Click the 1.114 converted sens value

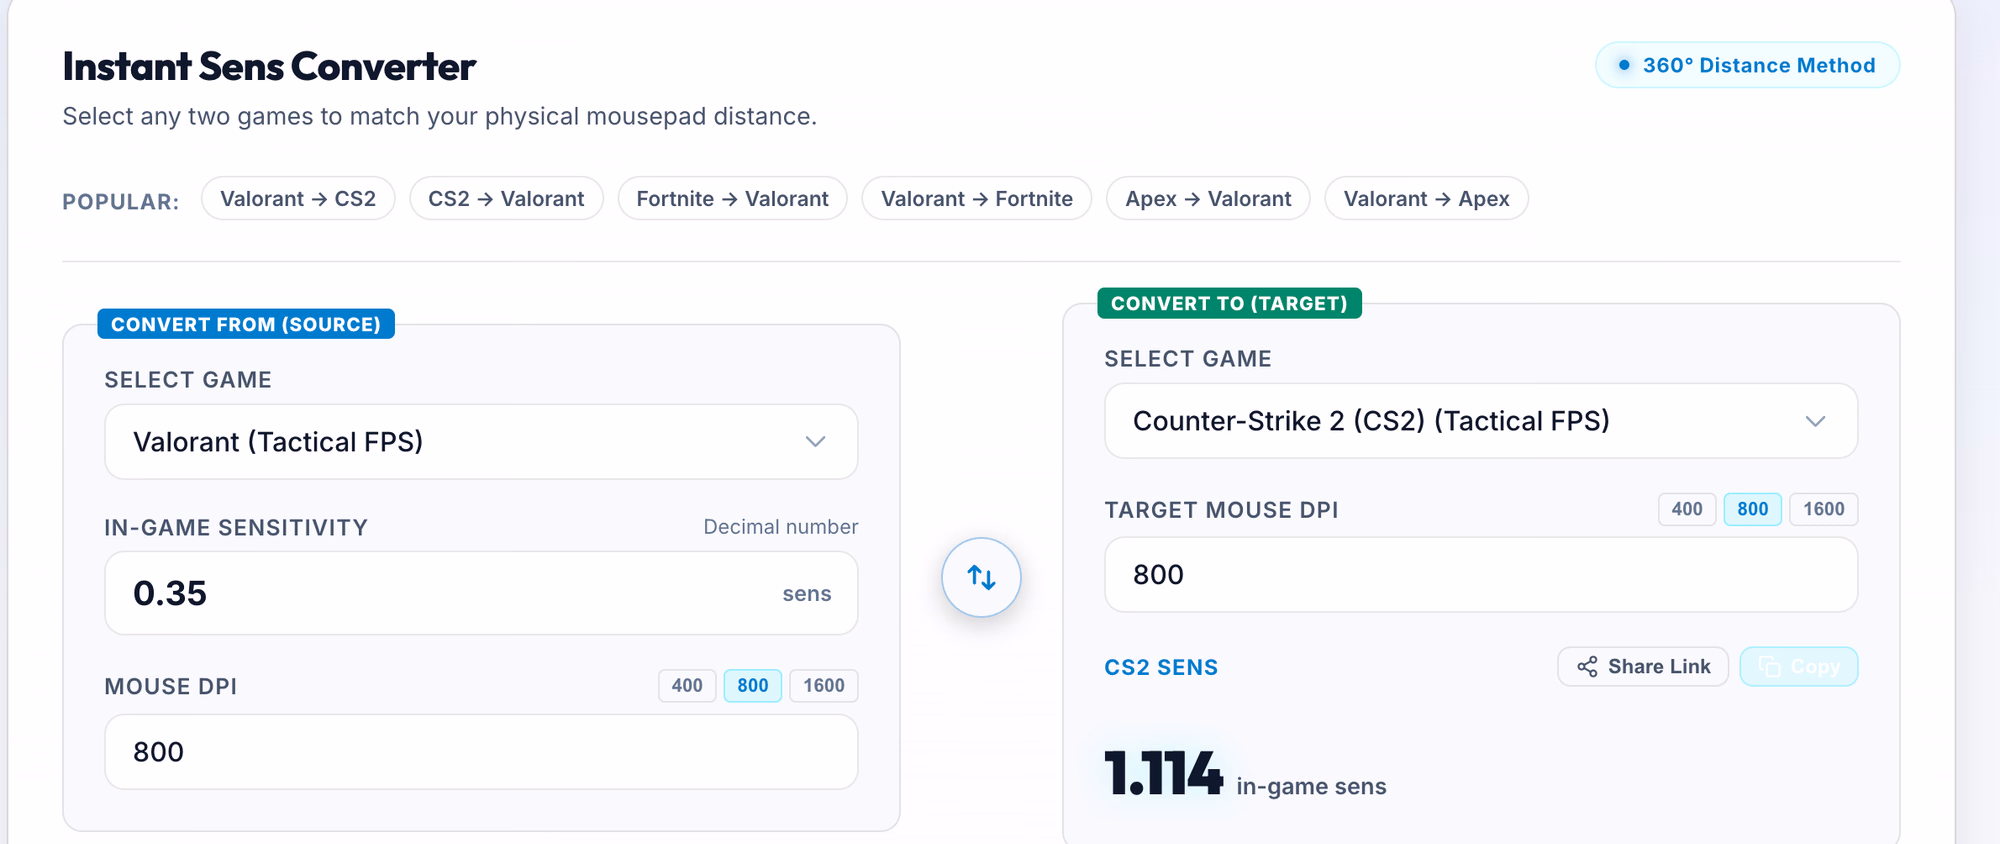1164,773
